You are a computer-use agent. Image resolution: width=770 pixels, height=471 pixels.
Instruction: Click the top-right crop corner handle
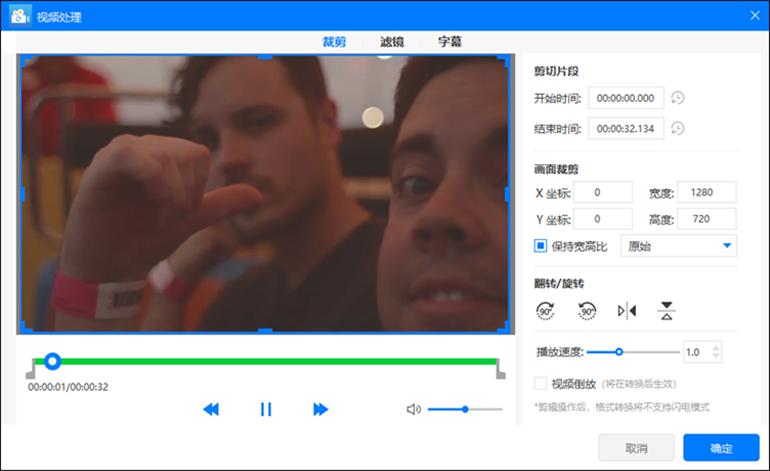[x=504, y=60]
